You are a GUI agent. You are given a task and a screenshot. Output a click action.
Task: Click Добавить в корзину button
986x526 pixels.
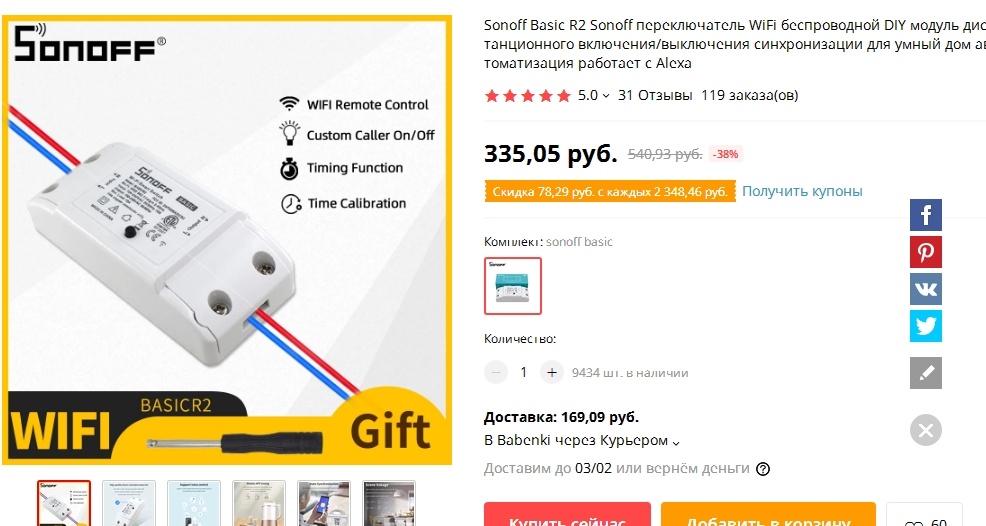click(x=768, y=514)
